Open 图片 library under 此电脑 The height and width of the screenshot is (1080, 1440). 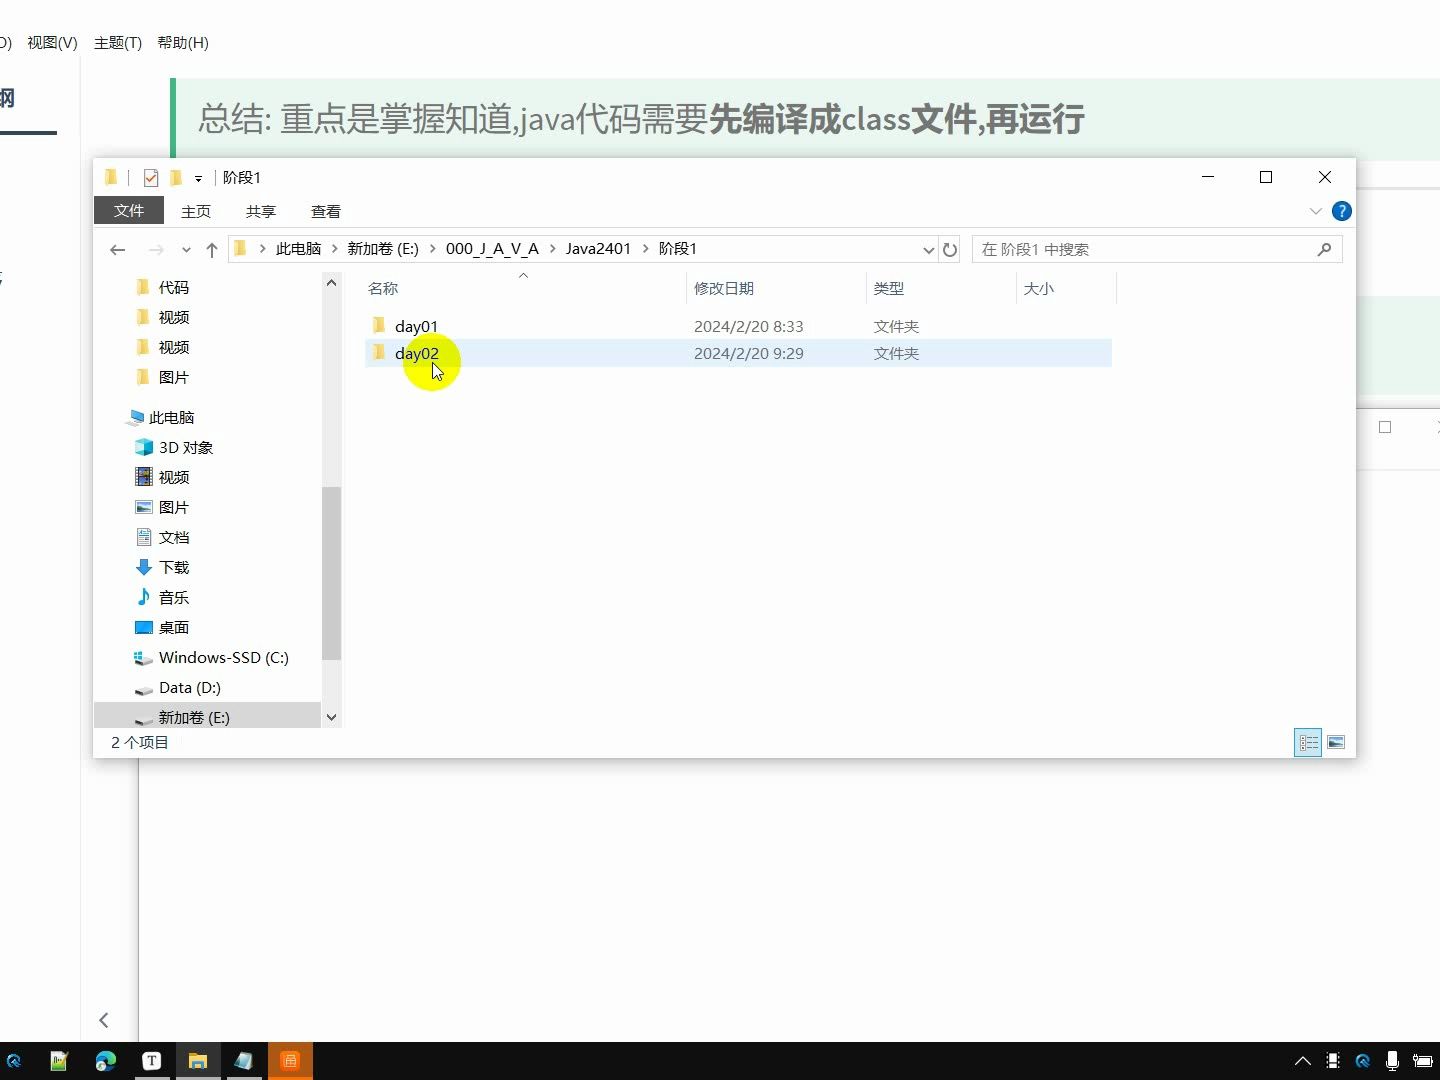(173, 507)
